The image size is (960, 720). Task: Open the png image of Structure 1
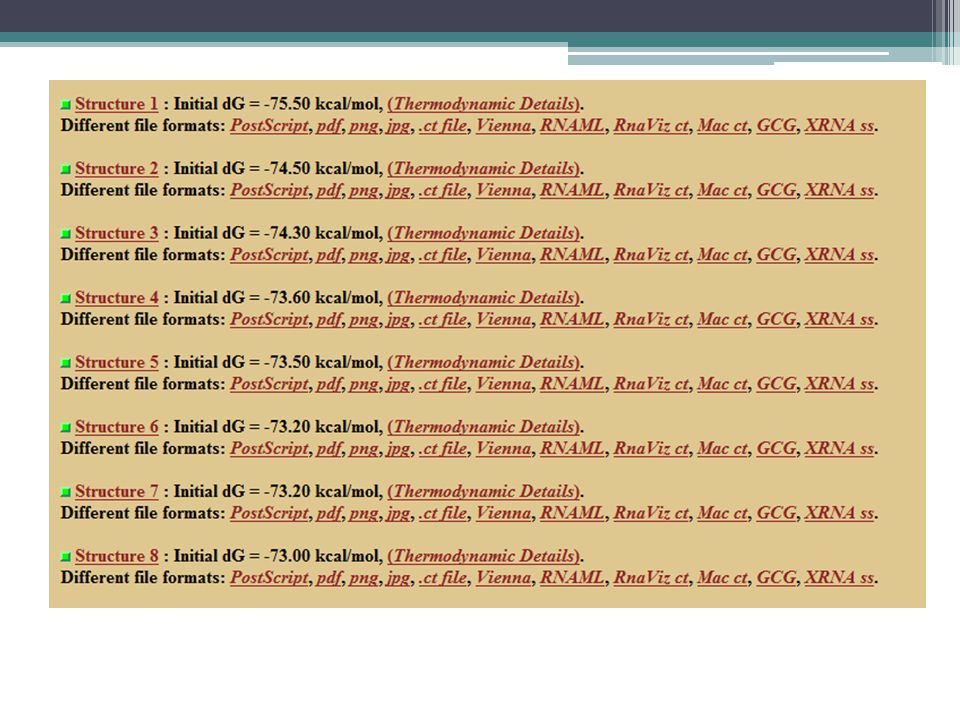point(364,127)
